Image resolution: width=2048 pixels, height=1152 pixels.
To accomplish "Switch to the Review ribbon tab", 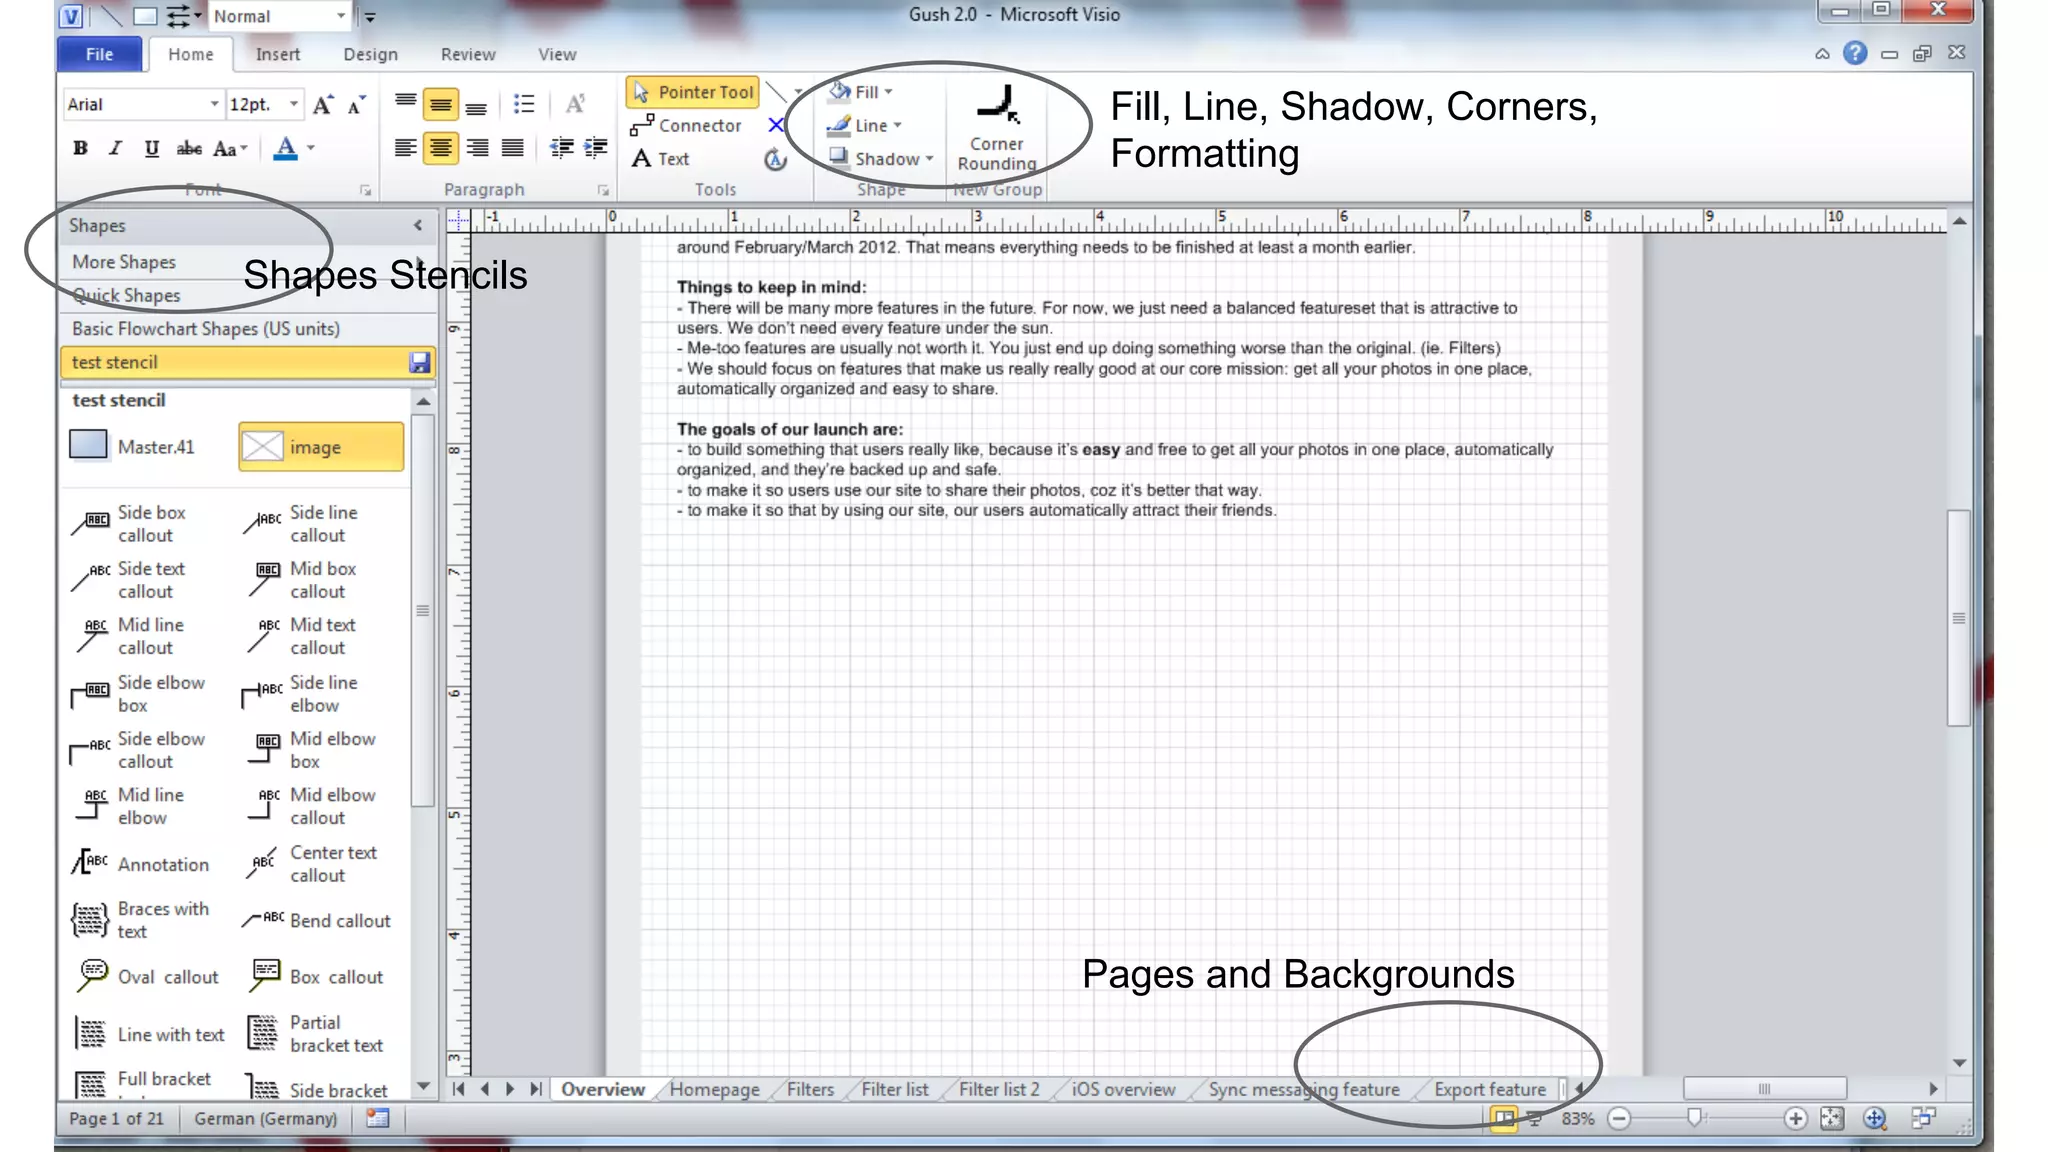I will coord(468,54).
